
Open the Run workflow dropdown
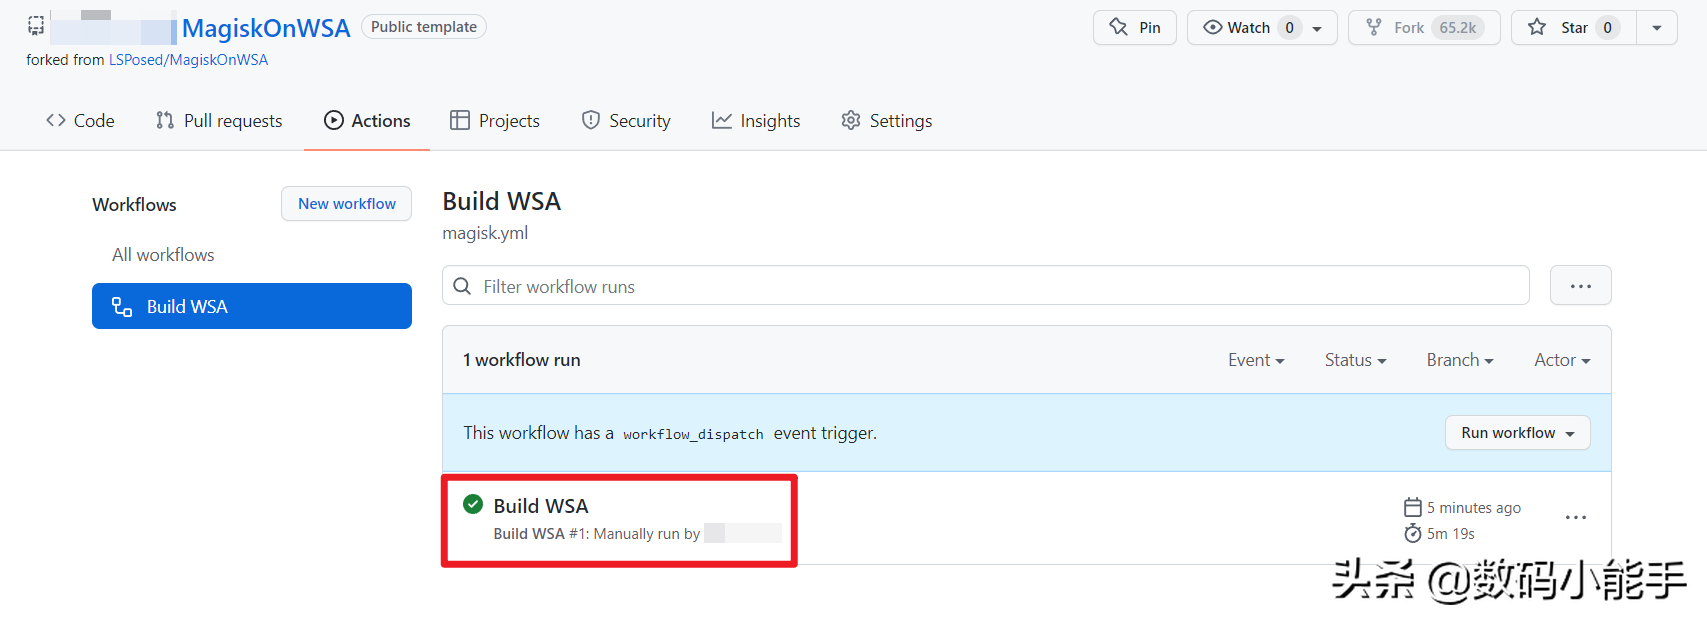pyautogui.click(x=1517, y=433)
